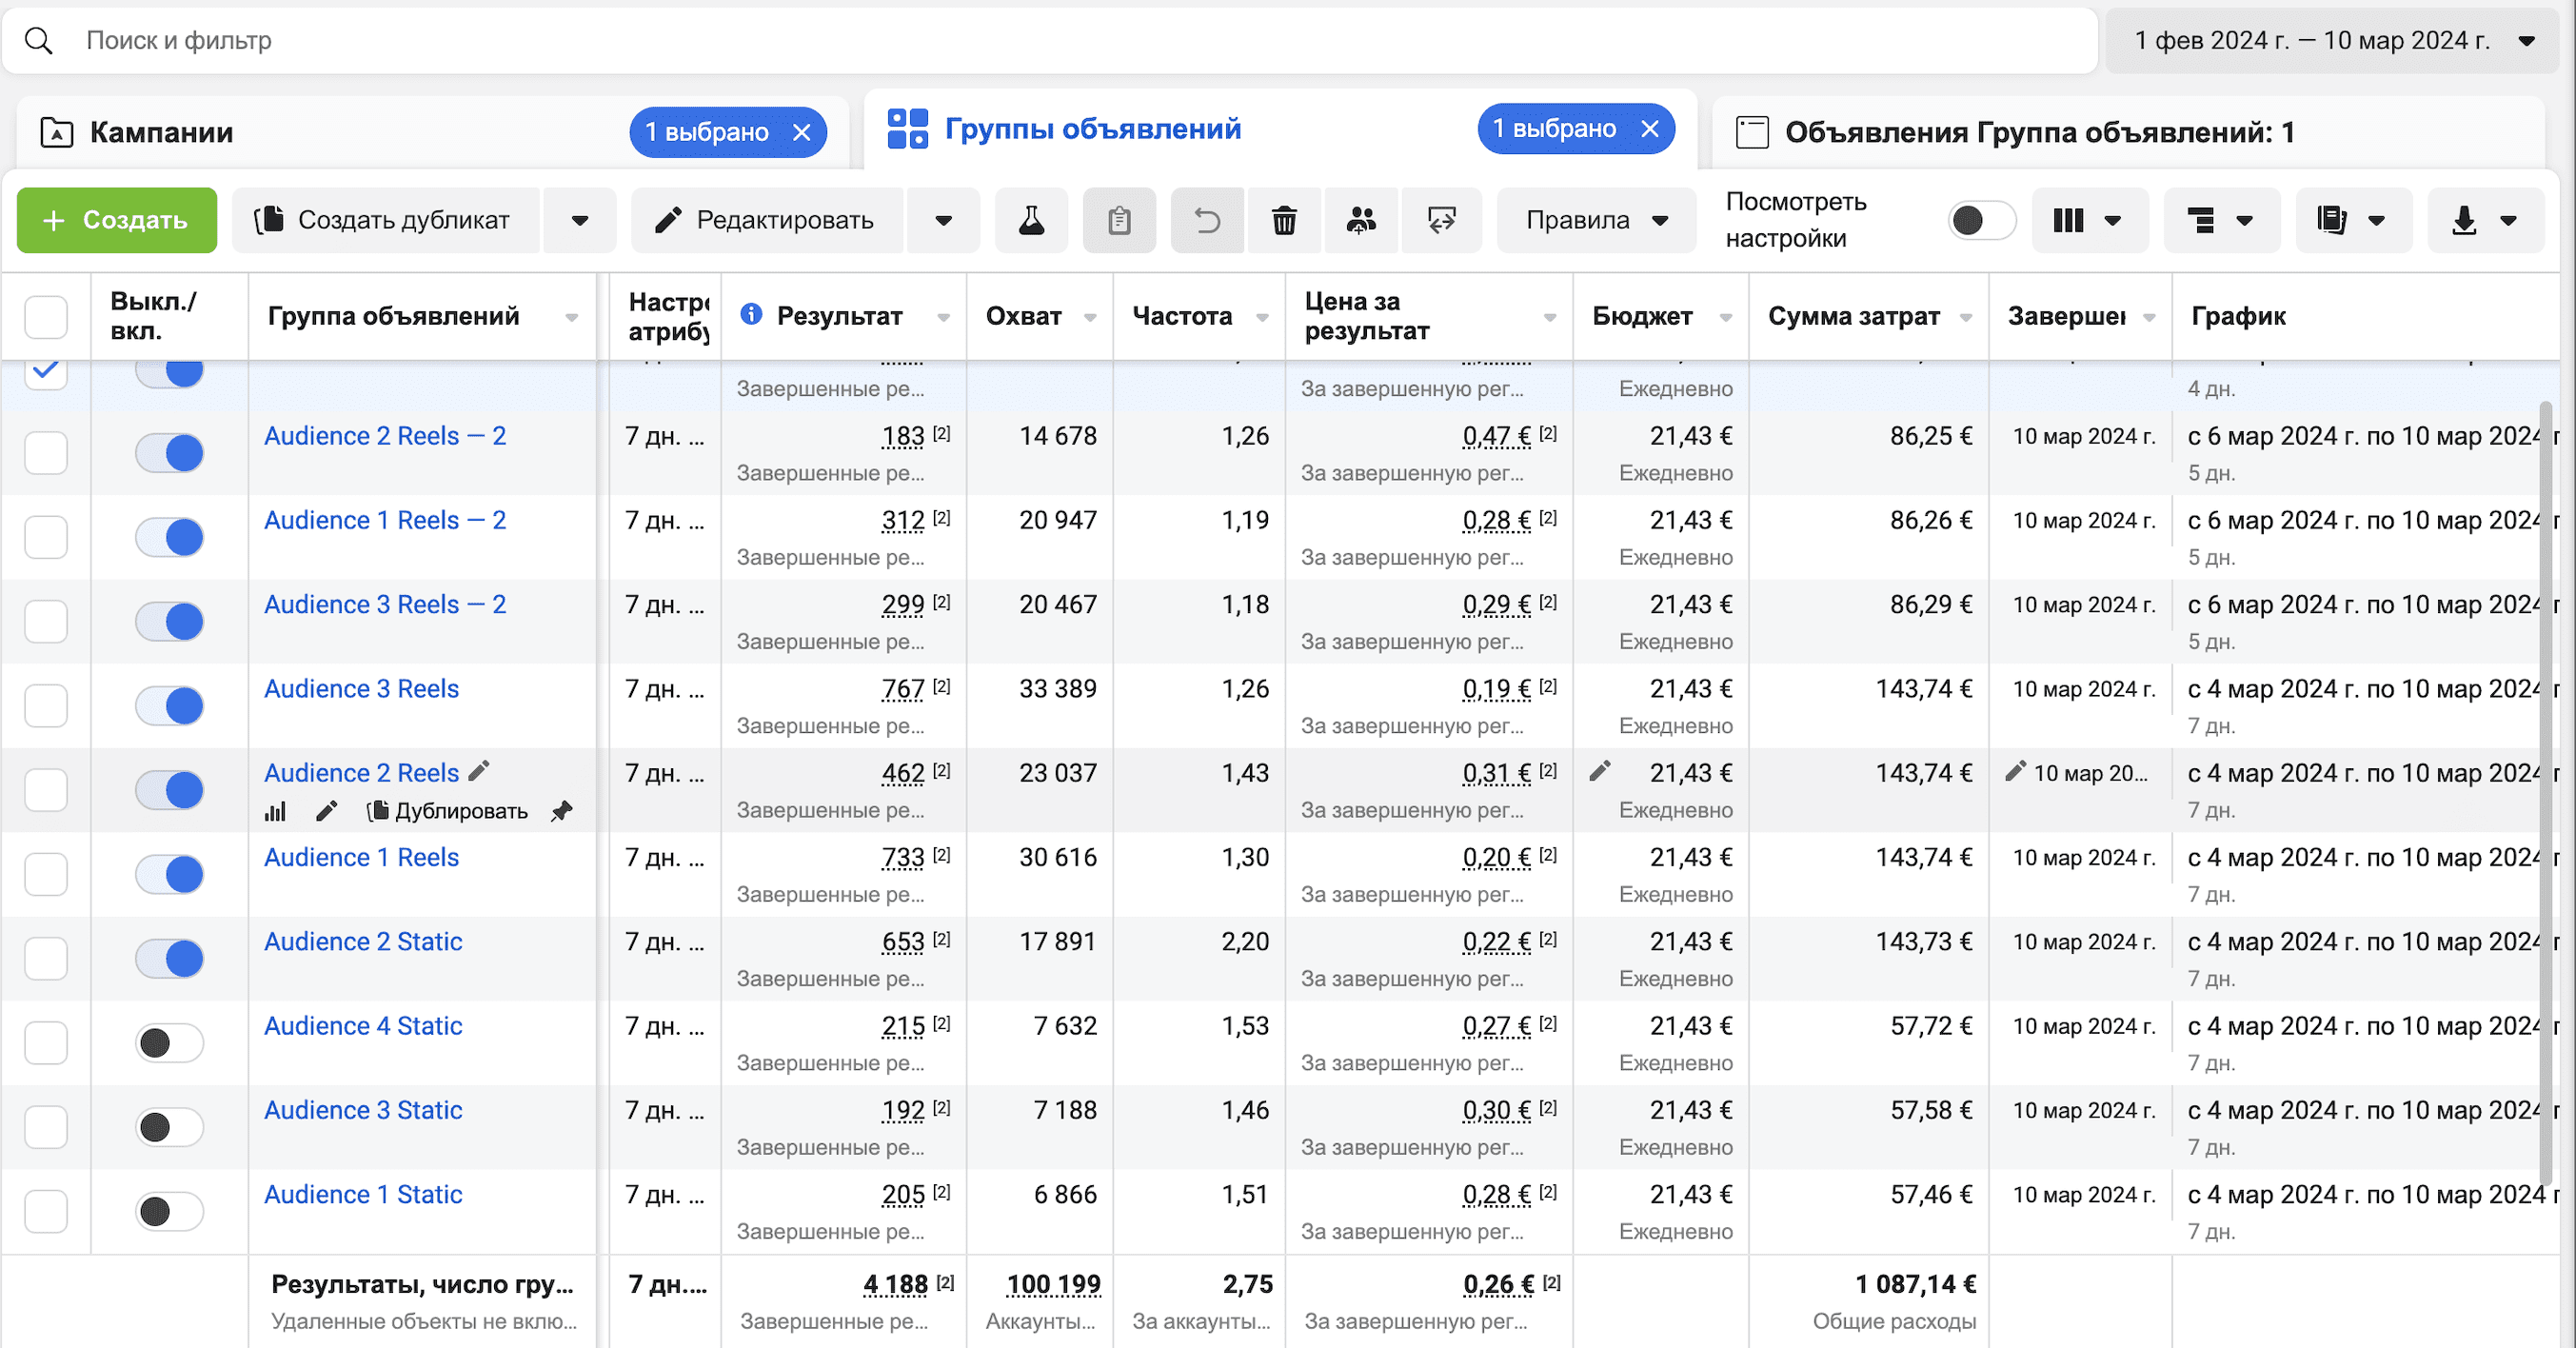Click the audience people icon in toolbar
The width and height of the screenshot is (2576, 1348).
(x=1361, y=220)
